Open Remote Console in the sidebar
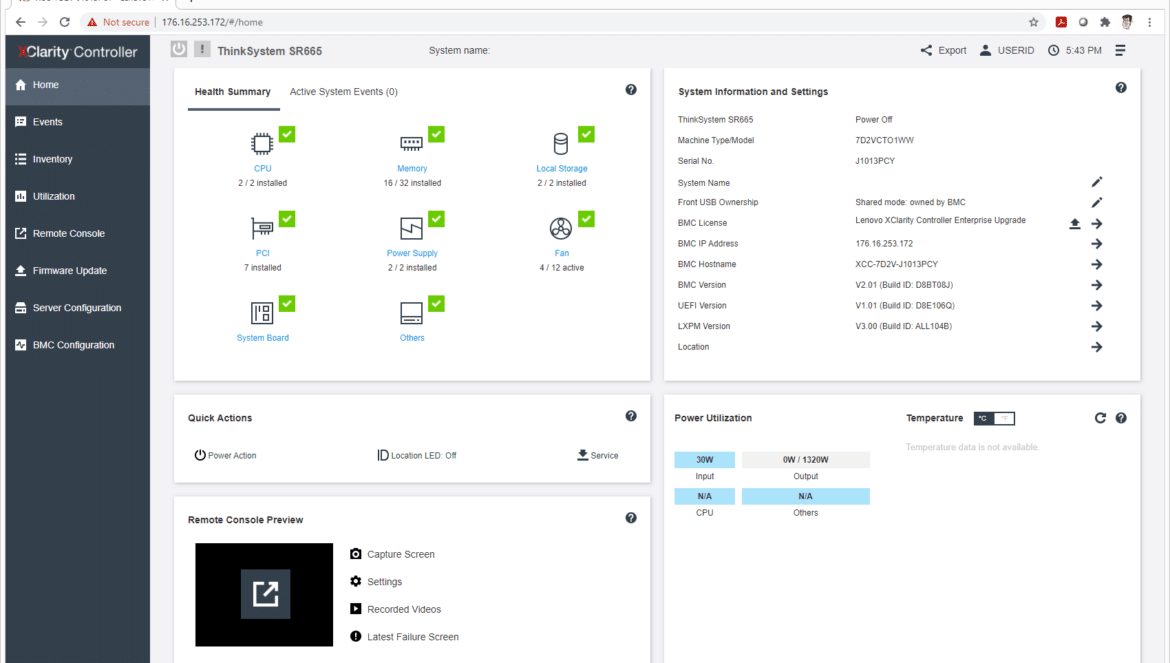1170x663 pixels. pos(78,233)
